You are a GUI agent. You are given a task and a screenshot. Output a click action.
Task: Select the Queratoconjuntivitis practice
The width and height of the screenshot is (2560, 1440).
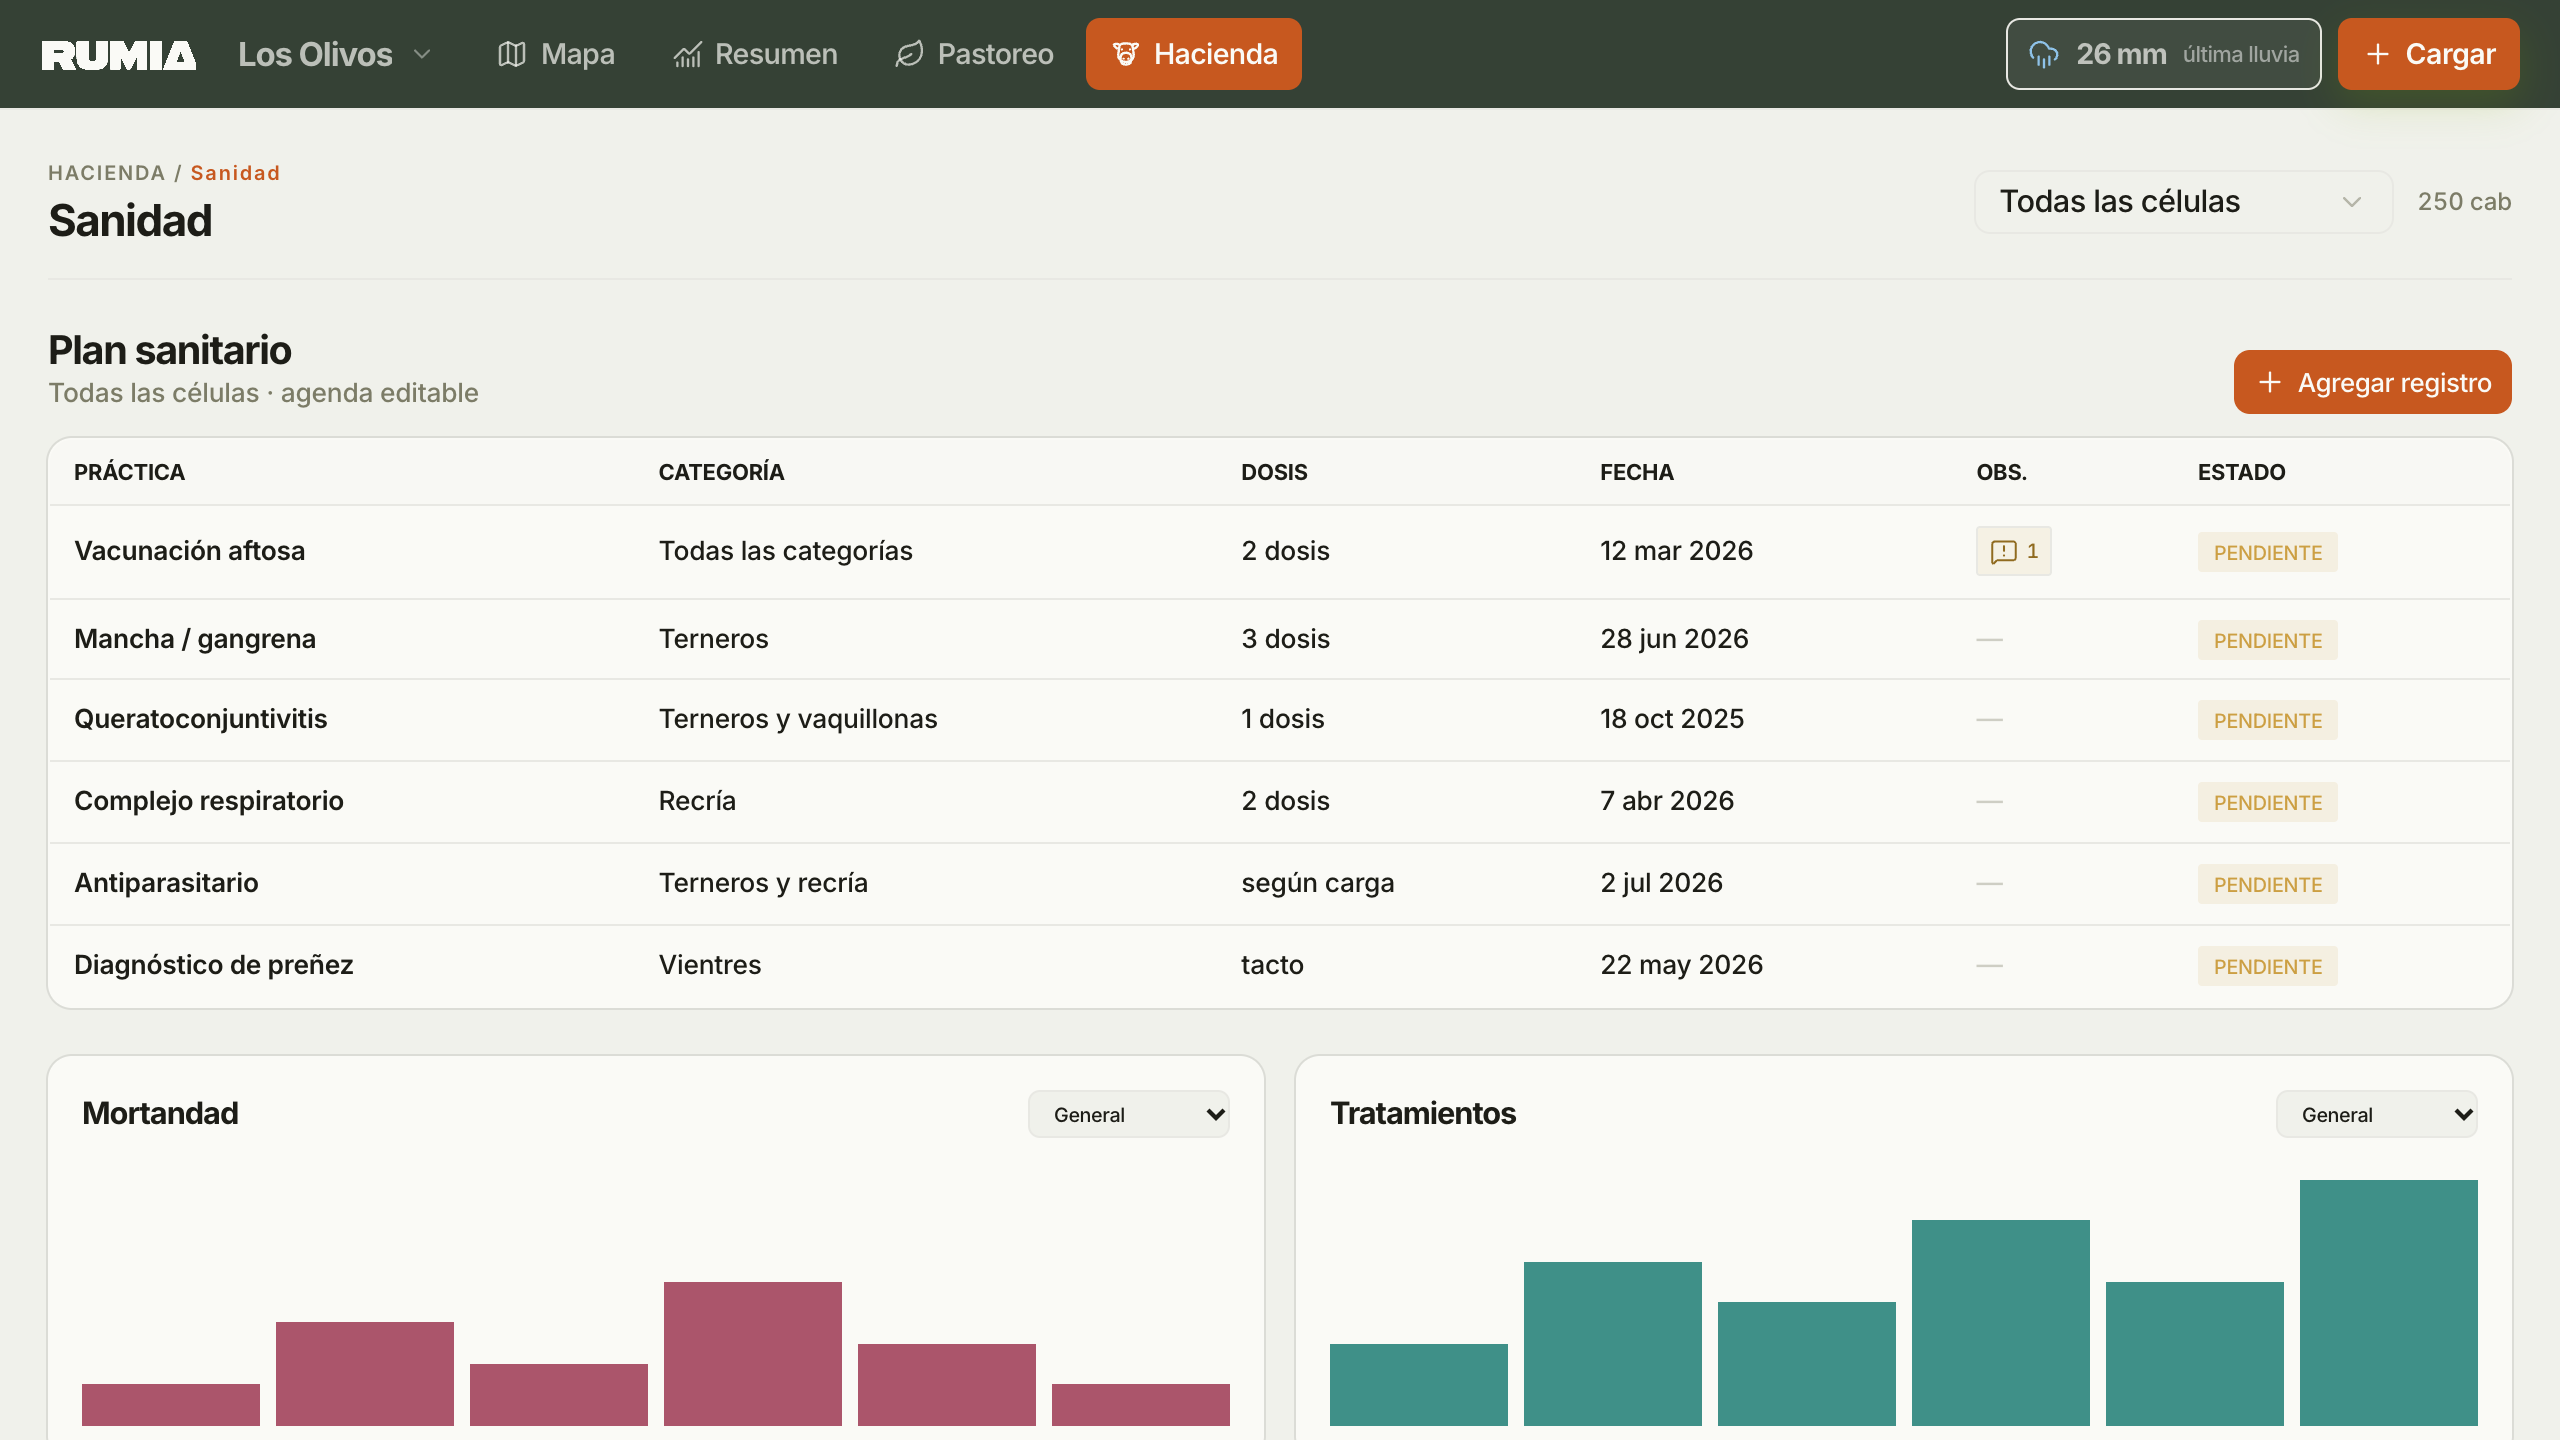tap(201, 719)
